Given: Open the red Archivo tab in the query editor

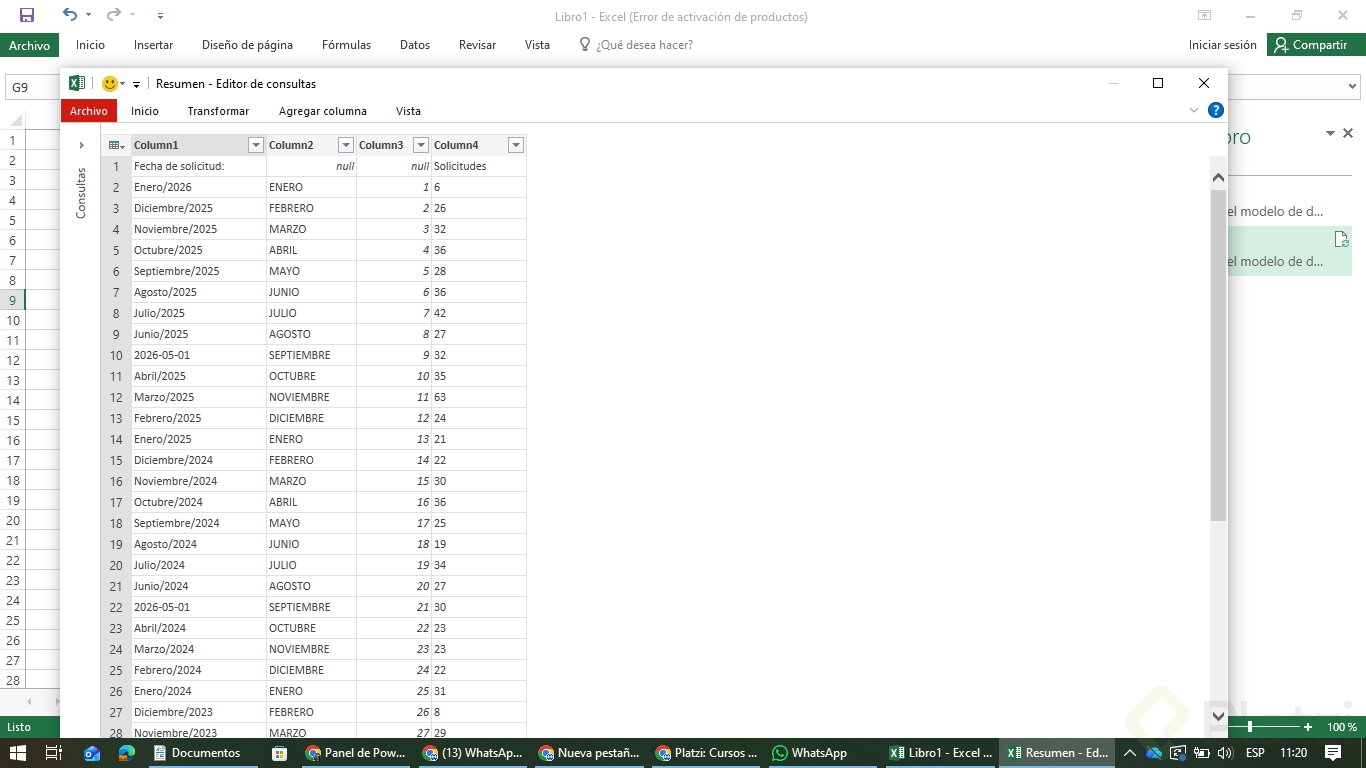Looking at the screenshot, I should (89, 111).
